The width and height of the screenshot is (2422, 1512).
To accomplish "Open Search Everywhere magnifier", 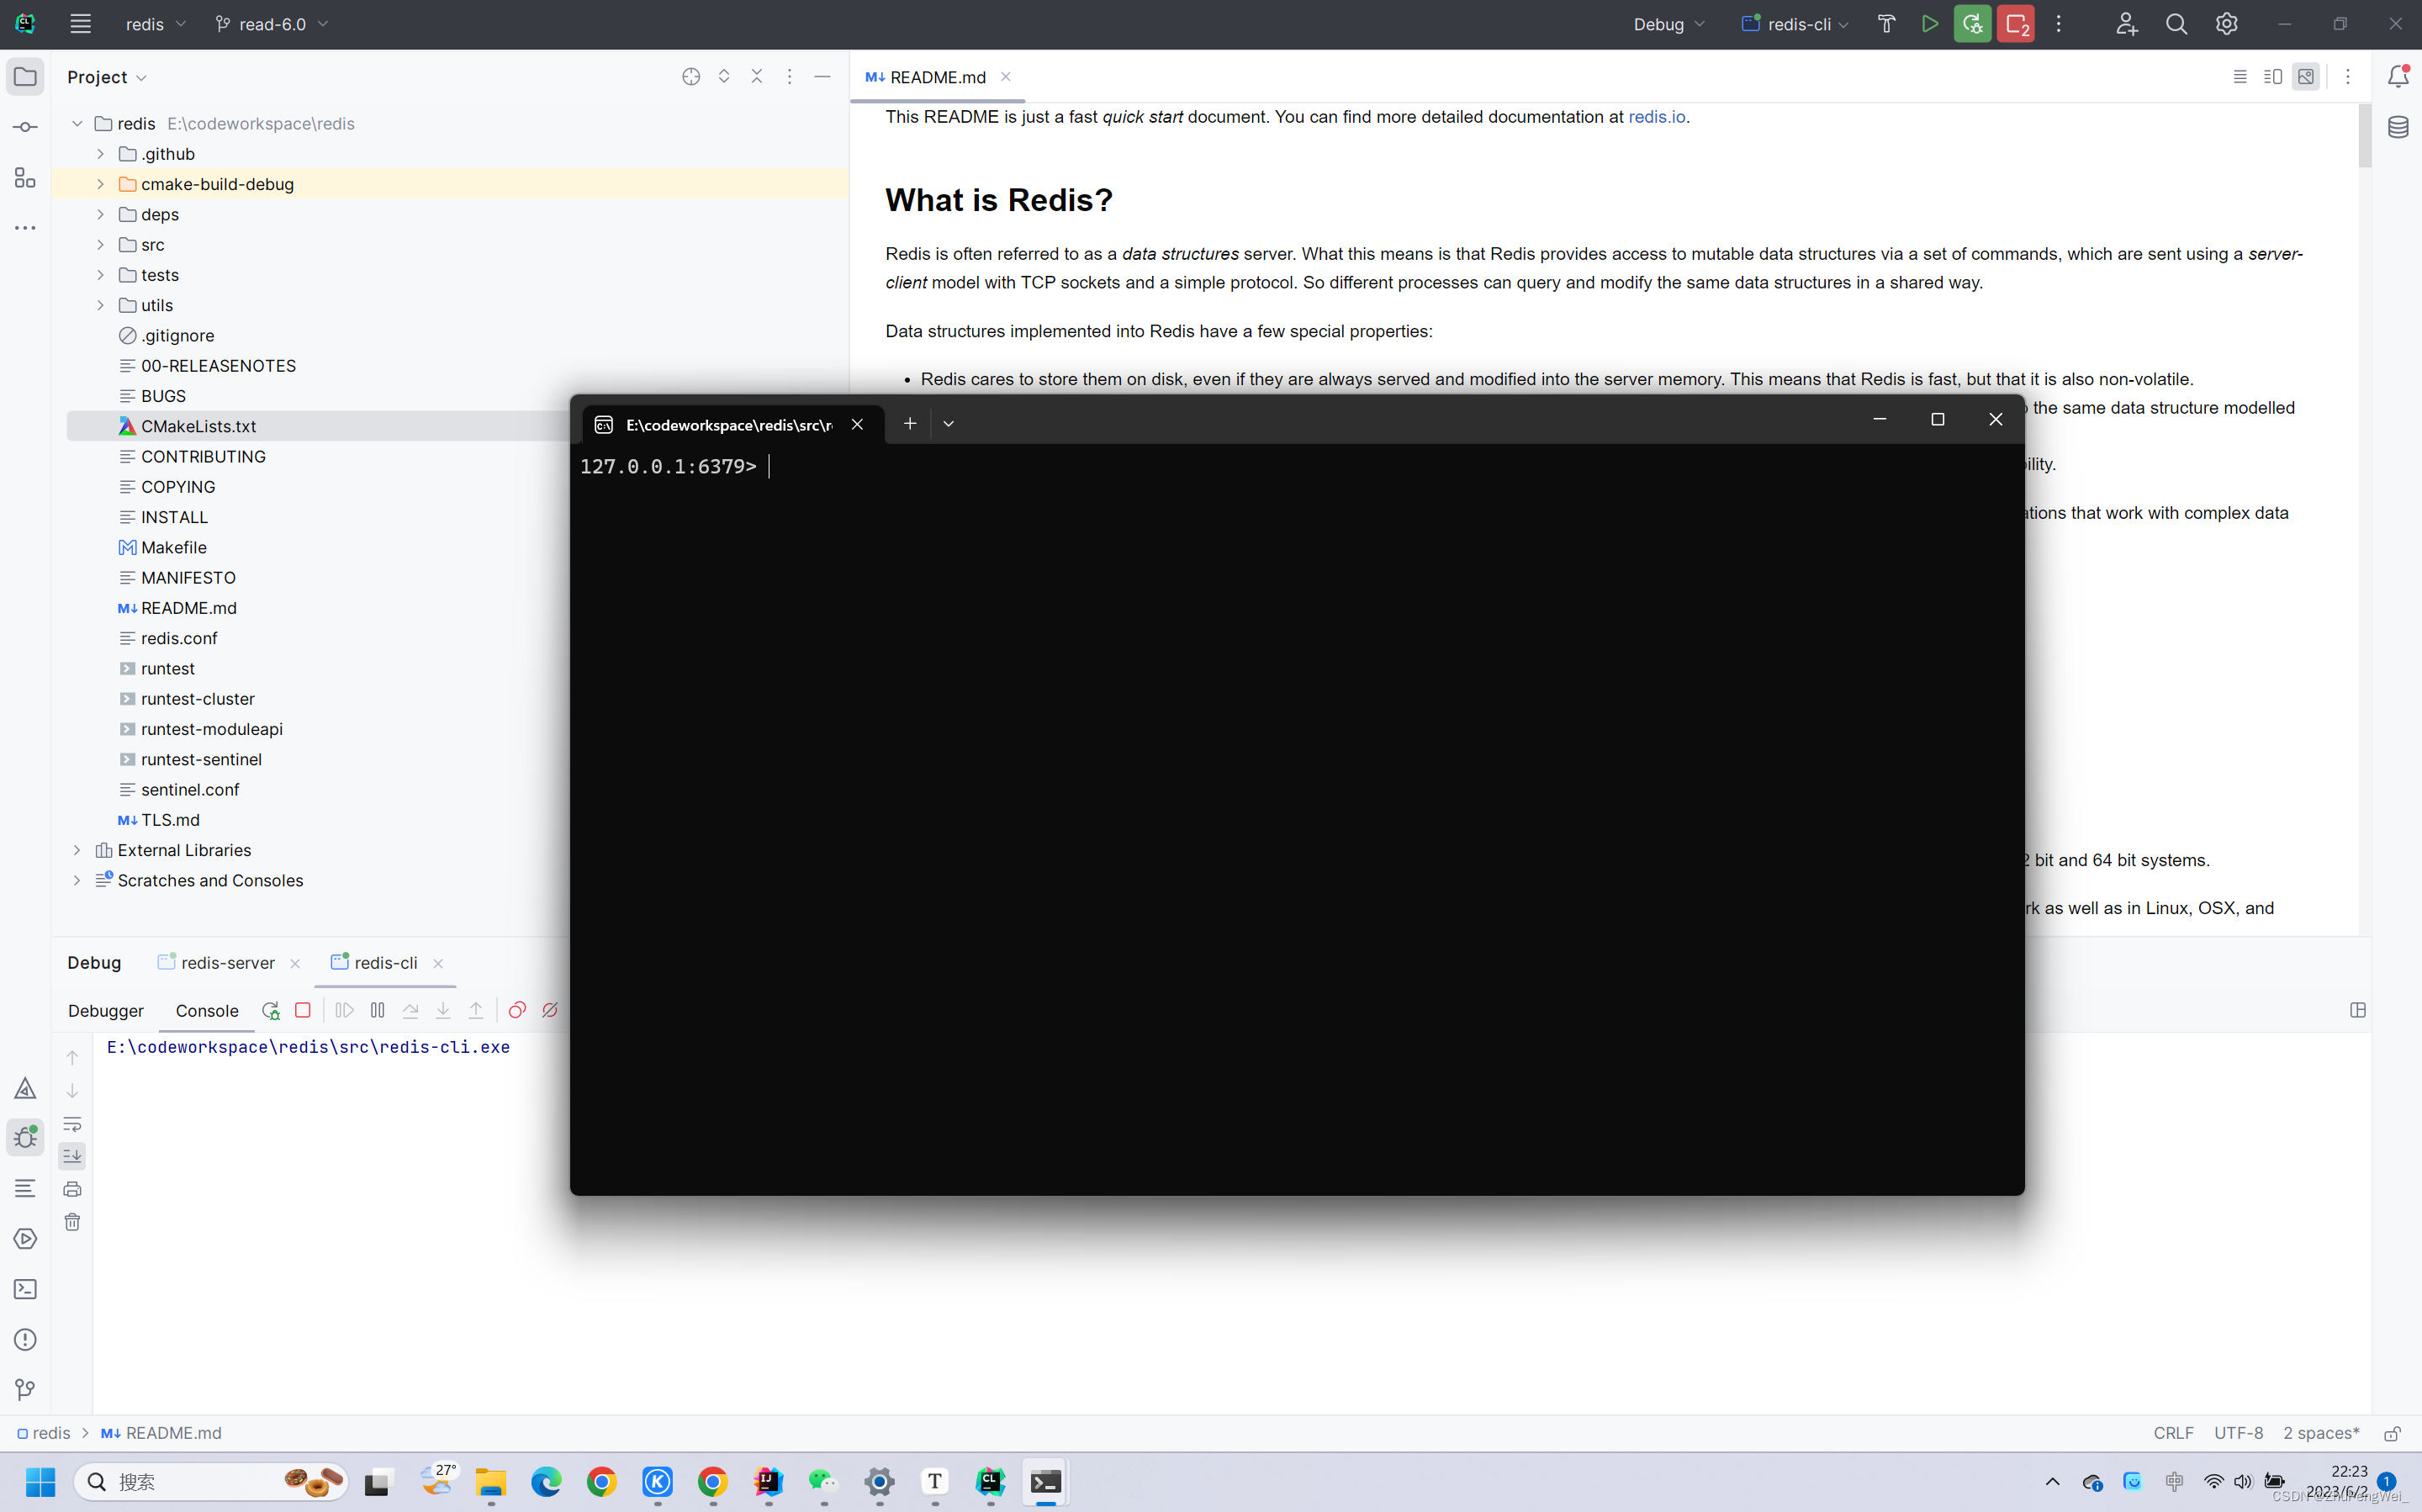I will (x=2176, y=24).
